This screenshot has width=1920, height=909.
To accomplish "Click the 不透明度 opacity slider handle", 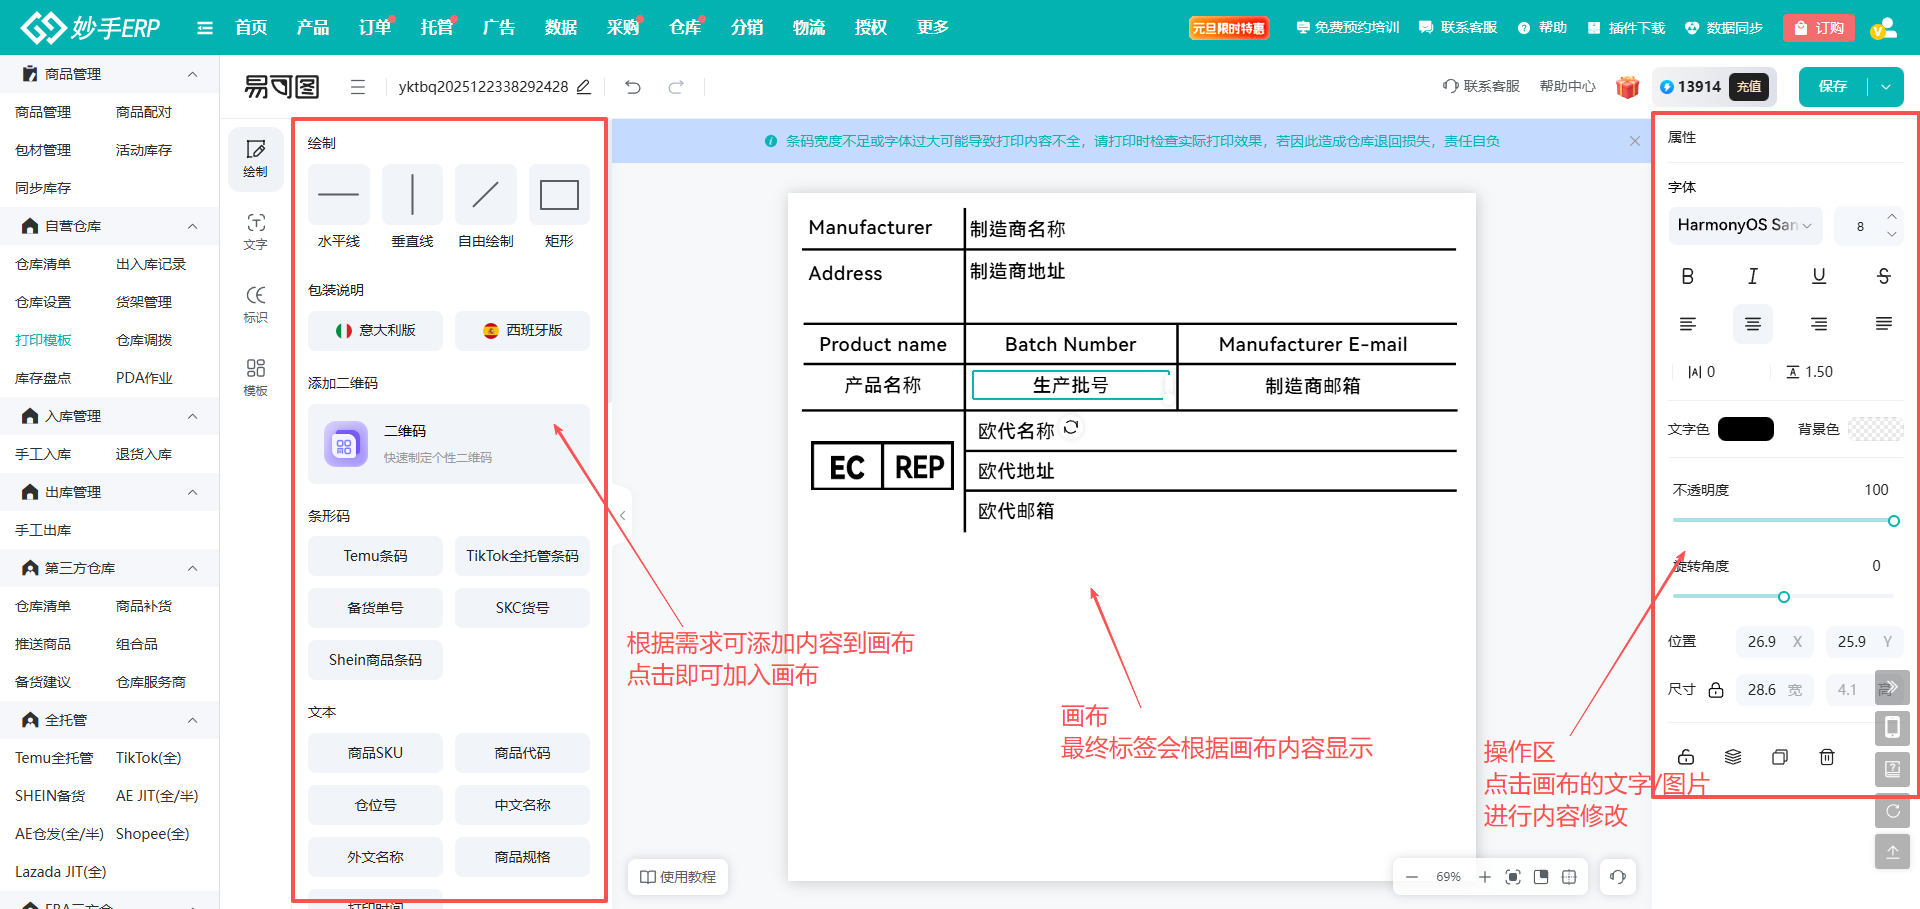I will [x=1894, y=521].
